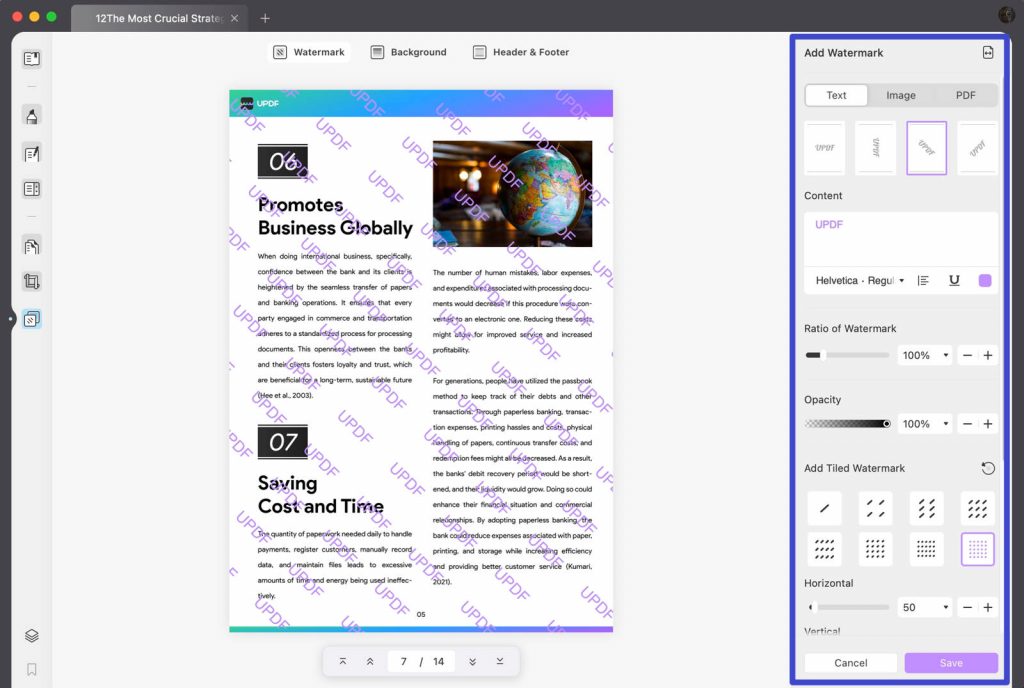Open Horizontal spacing 50 dropdown
Viewport: 1024px width, 688px height.
pos(925,608)
